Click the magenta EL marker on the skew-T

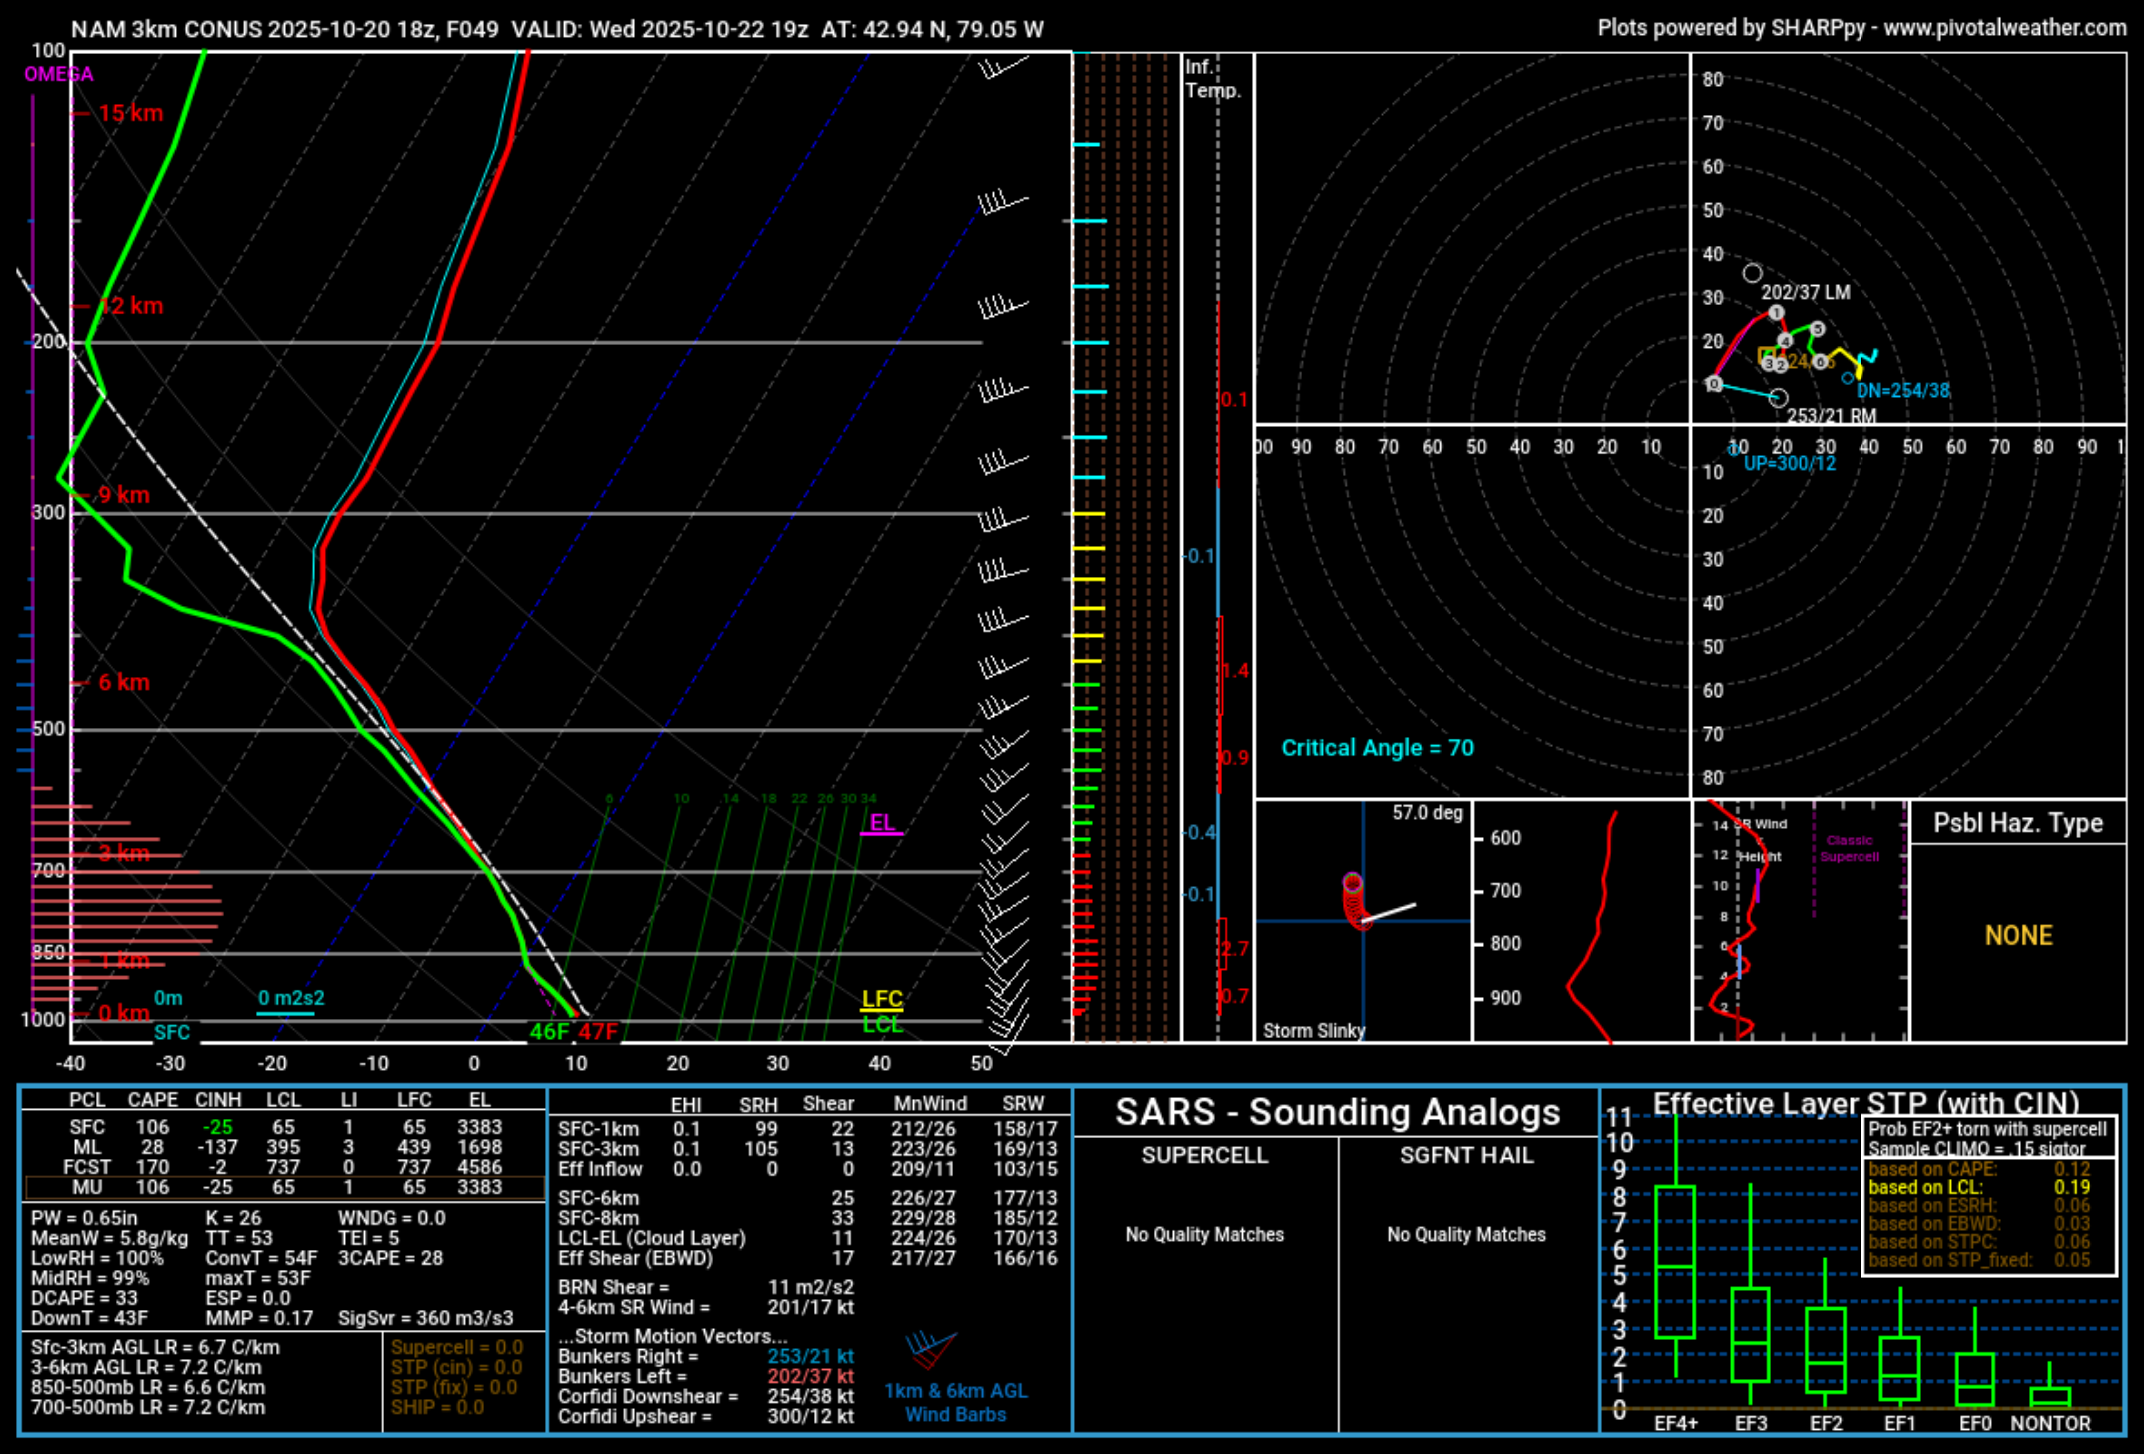[x=881, y=823]
